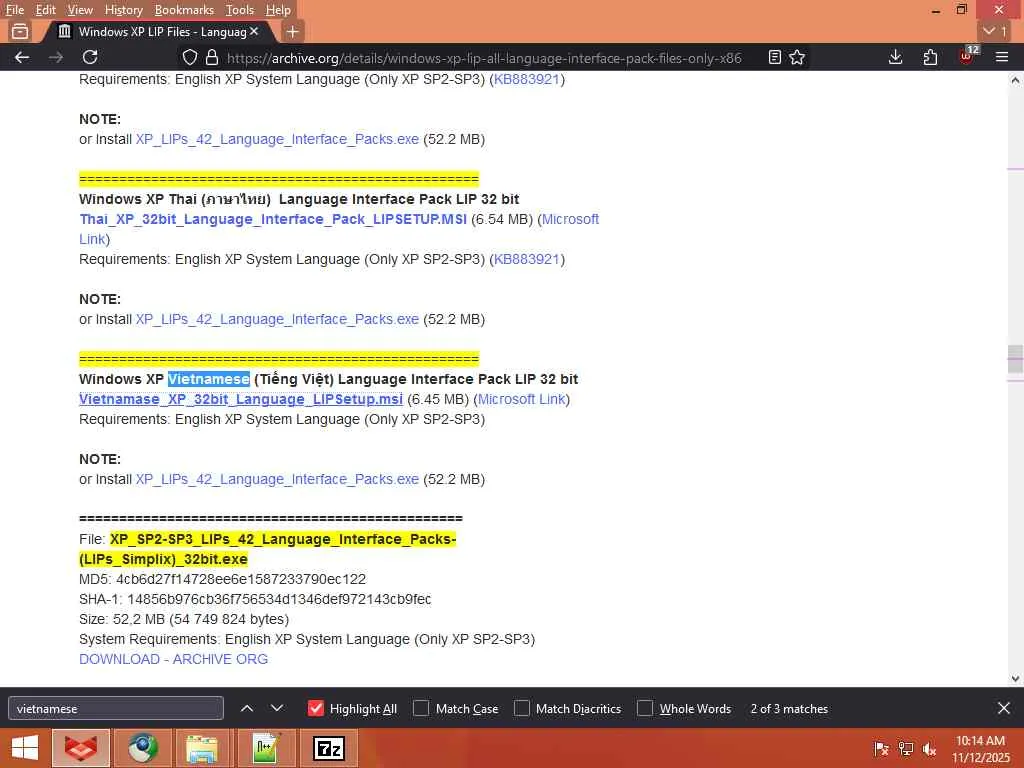Open the Firefox View icon in the tab bar

(20, 31)
